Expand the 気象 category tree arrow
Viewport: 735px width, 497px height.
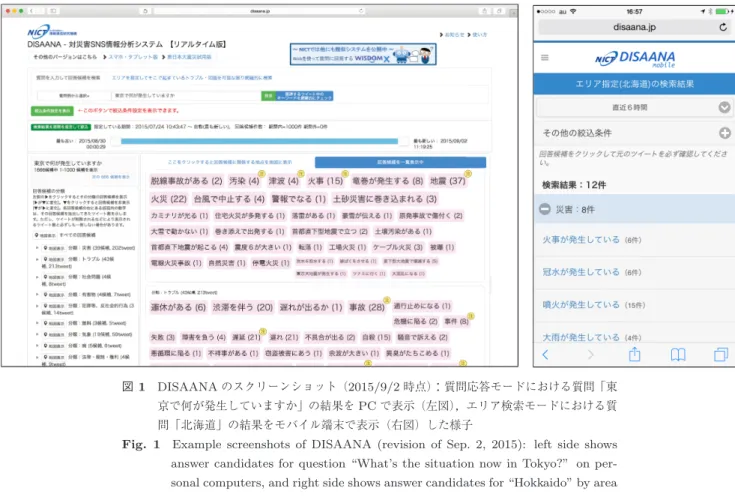pyautogui.click(x=38, y=335)
